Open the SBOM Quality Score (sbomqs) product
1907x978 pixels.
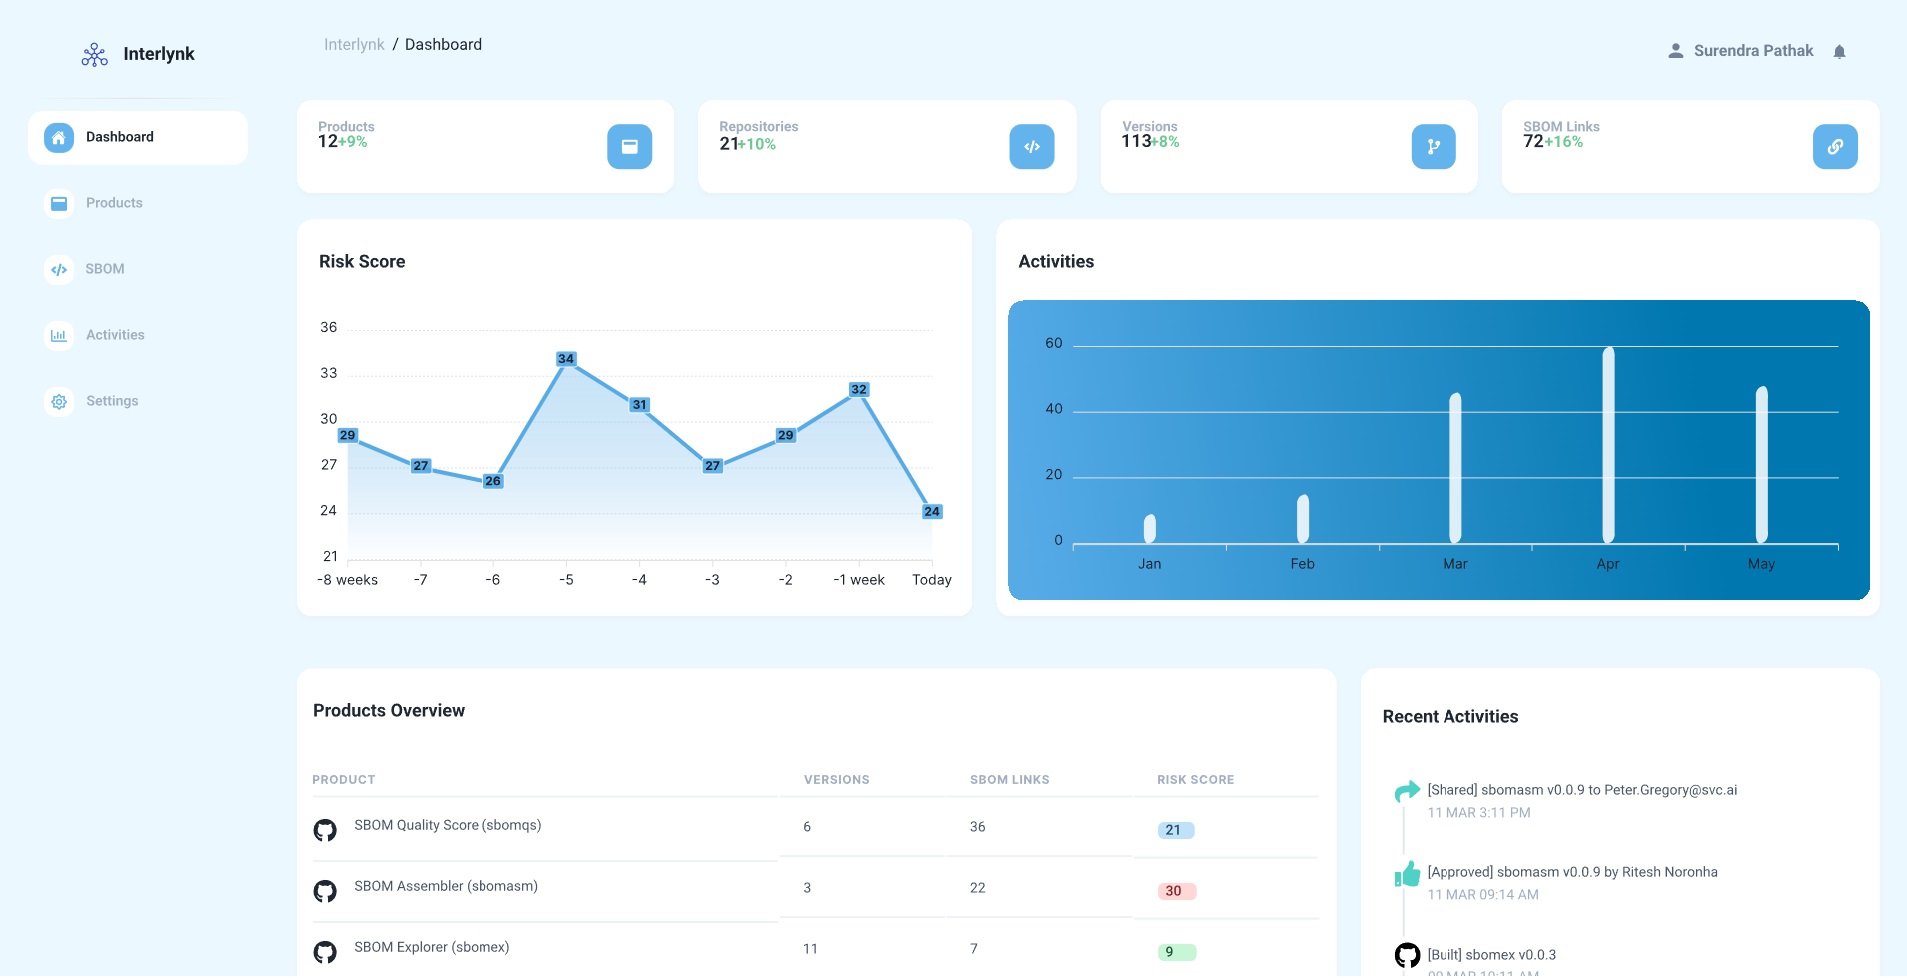[447, 825]
